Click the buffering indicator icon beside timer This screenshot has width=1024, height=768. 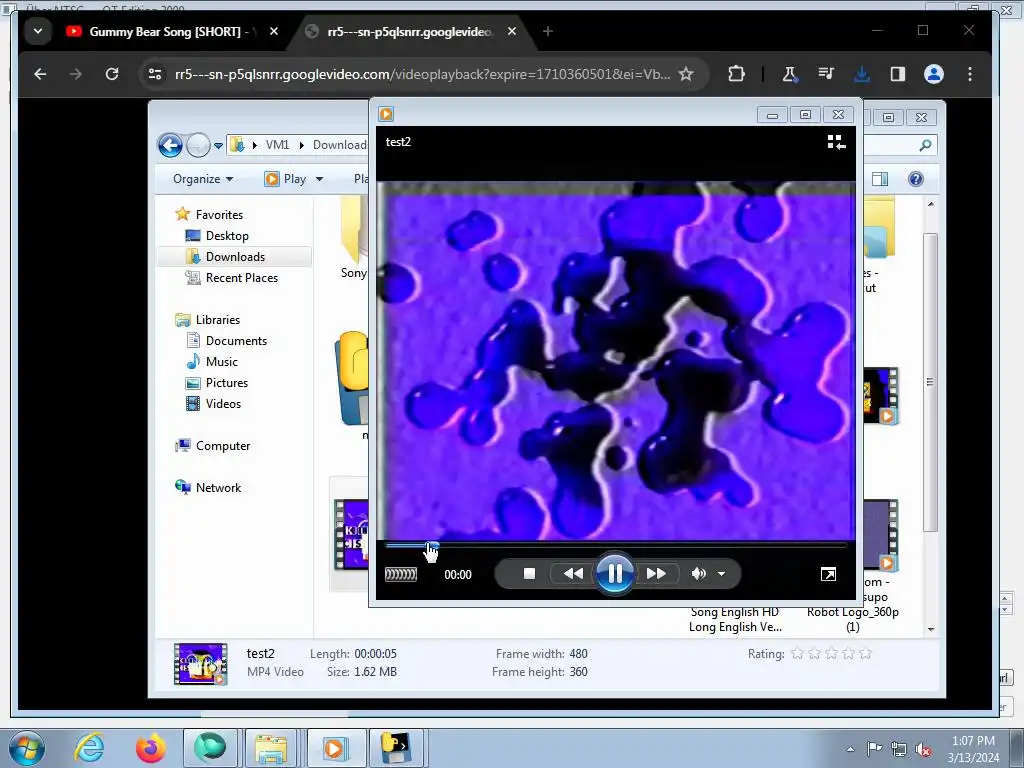click(401, 574)
